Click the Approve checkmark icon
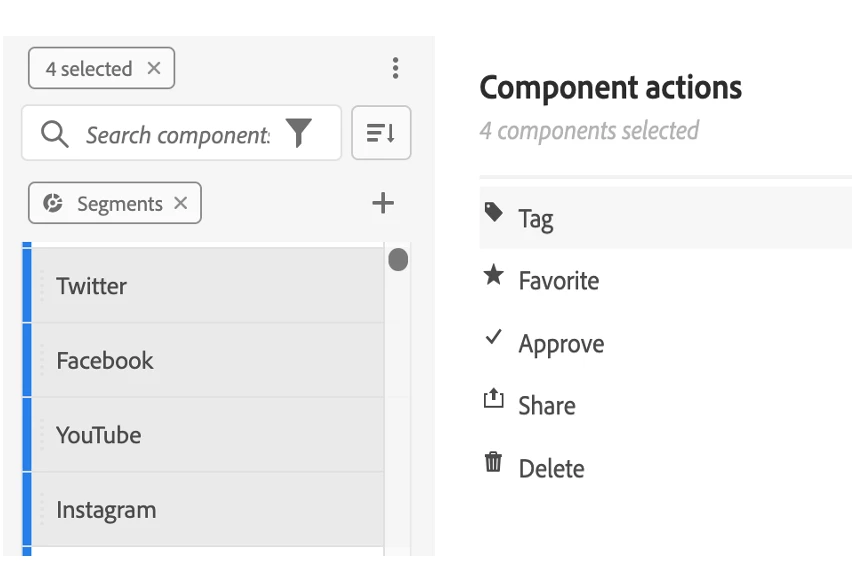This screenshot has width=852, height=578. click(x=493, y=338)
